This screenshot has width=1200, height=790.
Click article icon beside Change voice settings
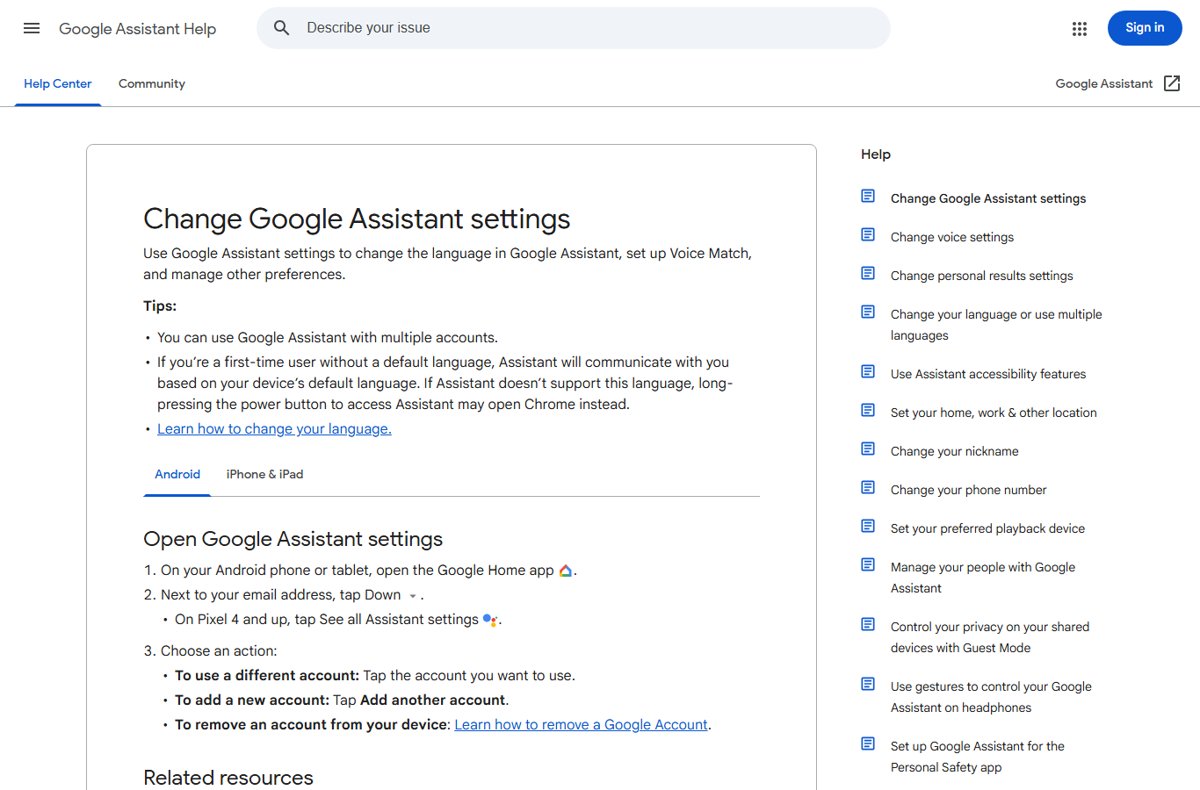click(x=868, y=235)
